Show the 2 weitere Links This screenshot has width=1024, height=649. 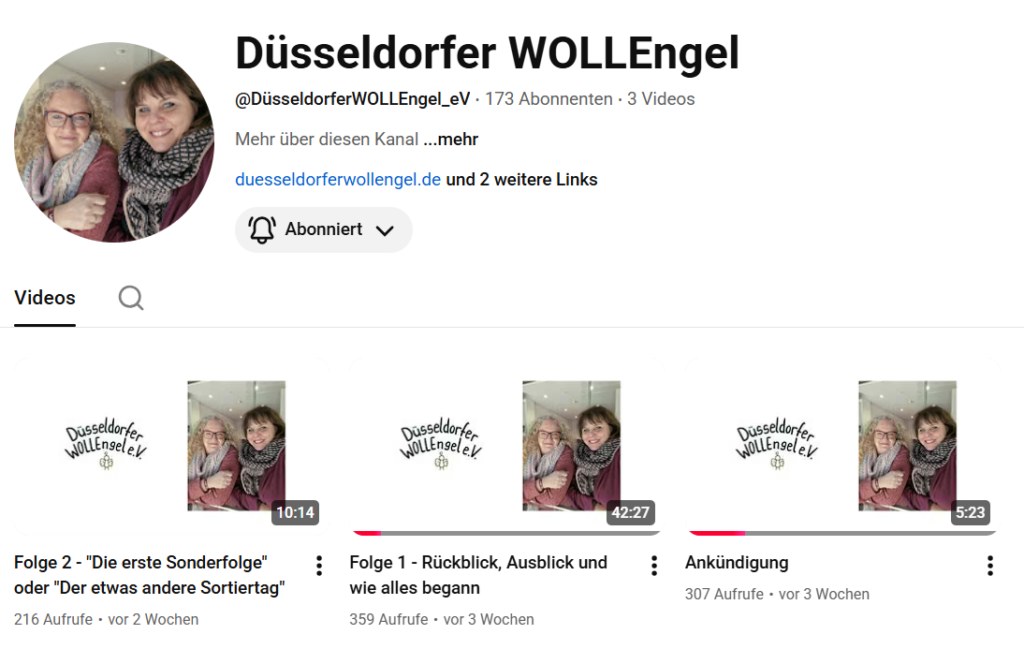coord(521,180)
